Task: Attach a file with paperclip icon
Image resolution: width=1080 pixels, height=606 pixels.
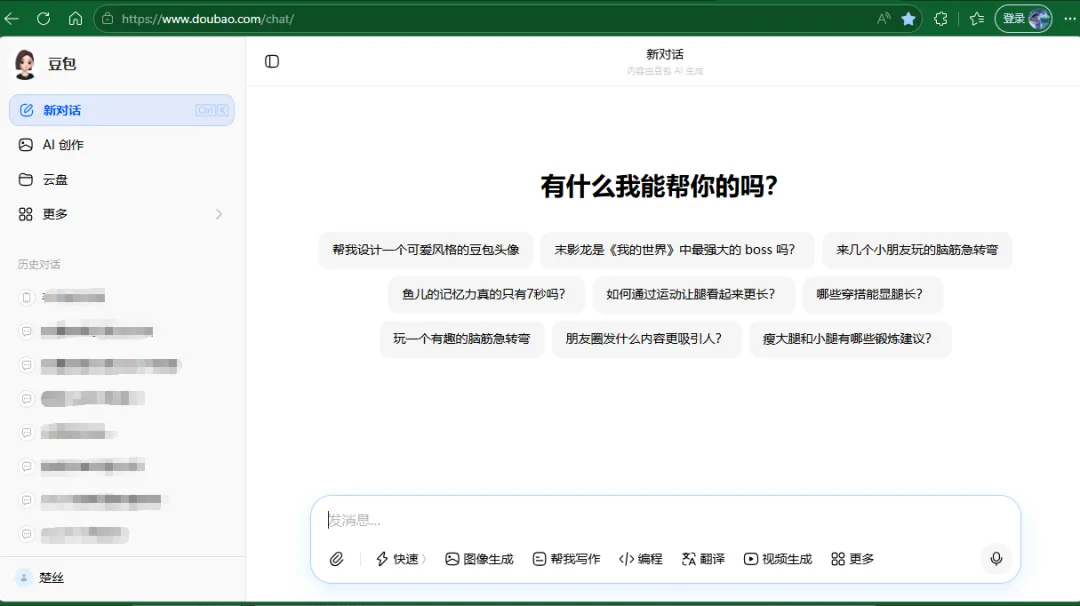Action: (x=336, y=559)
